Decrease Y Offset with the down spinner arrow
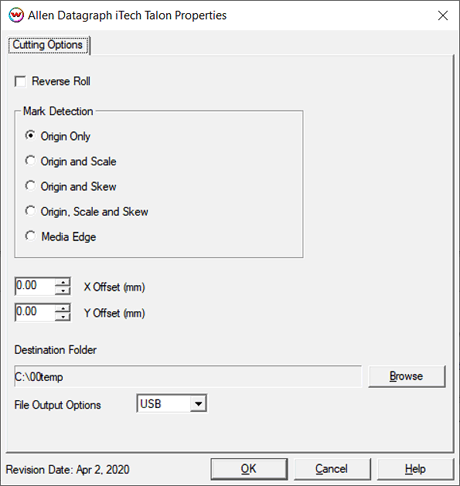This screenshot has height=486, width=460. pyautogui.click(x=63, y=317)
